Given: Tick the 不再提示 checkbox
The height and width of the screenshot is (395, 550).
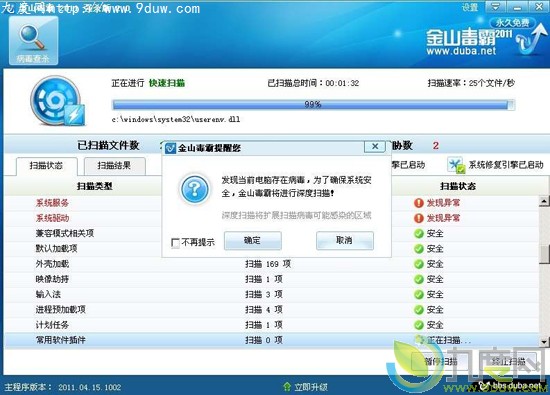Looking at the screenshot, I should pyautogui.click(x=175, y=242).
